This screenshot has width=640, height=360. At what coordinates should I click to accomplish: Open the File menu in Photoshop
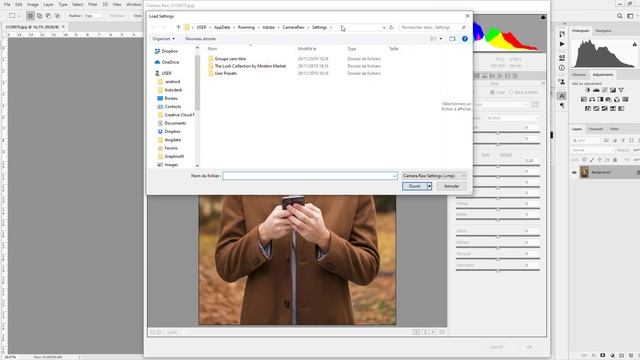7,4
